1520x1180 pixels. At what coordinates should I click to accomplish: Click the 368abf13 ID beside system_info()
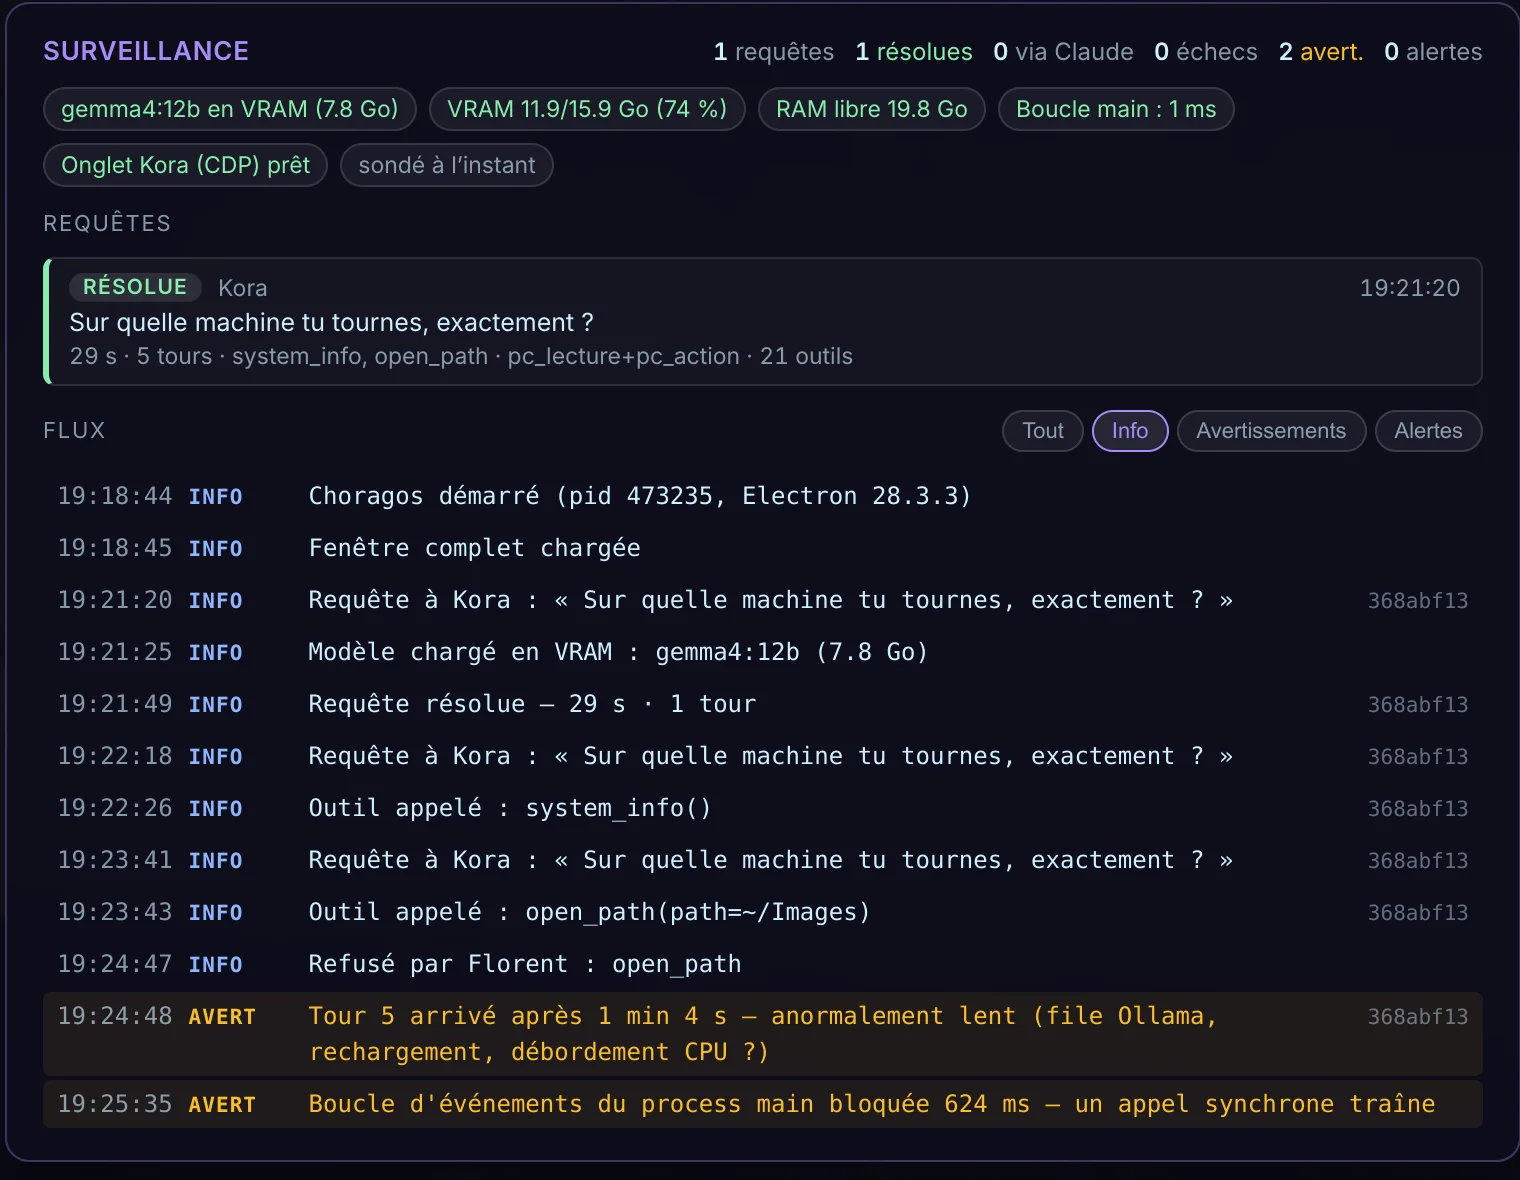pos(1418,809)
